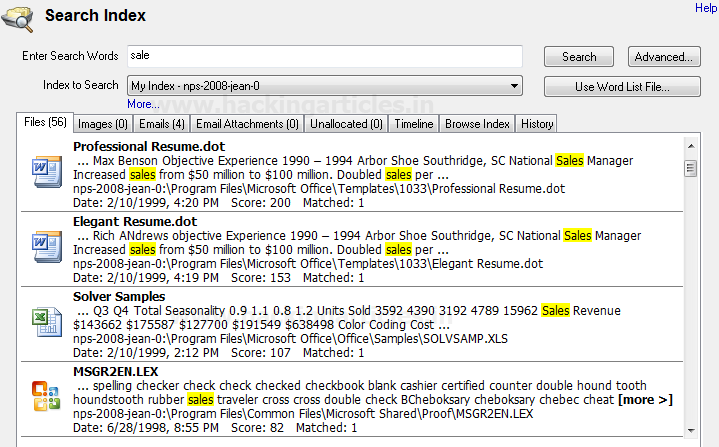The image size is (719, 447).
Task: Open Advanced search options
Action: pyautogui.click(x=664, y=57)
